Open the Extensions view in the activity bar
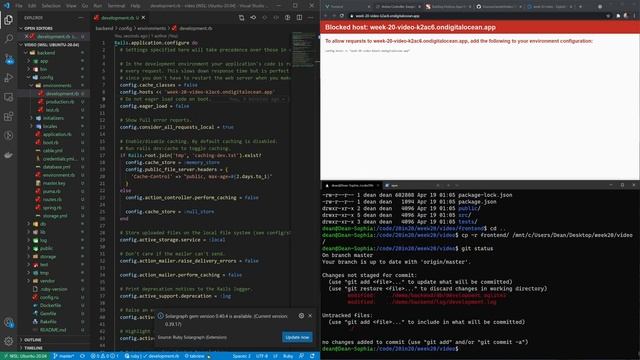 (x=9, y=116)
